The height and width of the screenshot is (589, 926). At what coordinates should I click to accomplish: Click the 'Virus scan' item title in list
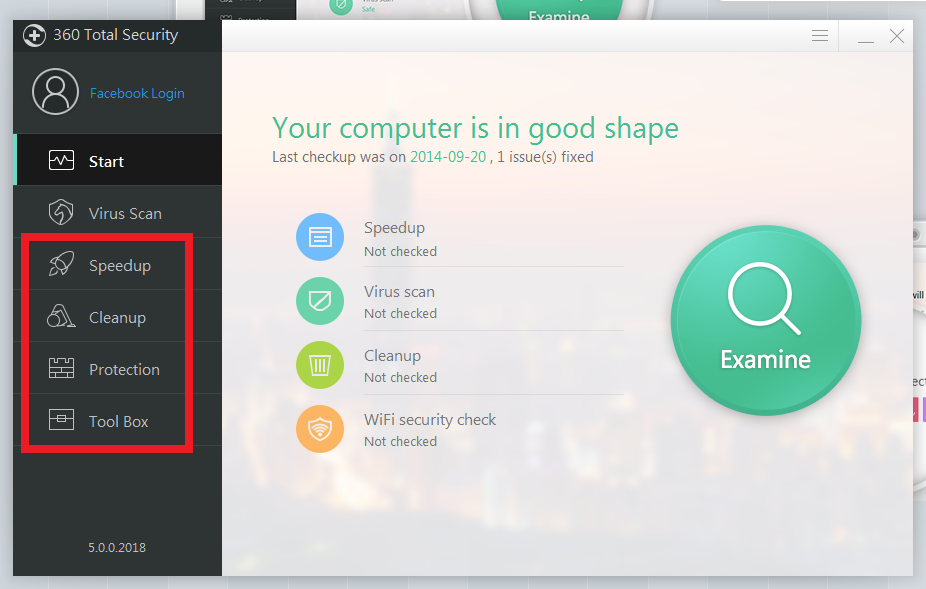pos(399,292)
